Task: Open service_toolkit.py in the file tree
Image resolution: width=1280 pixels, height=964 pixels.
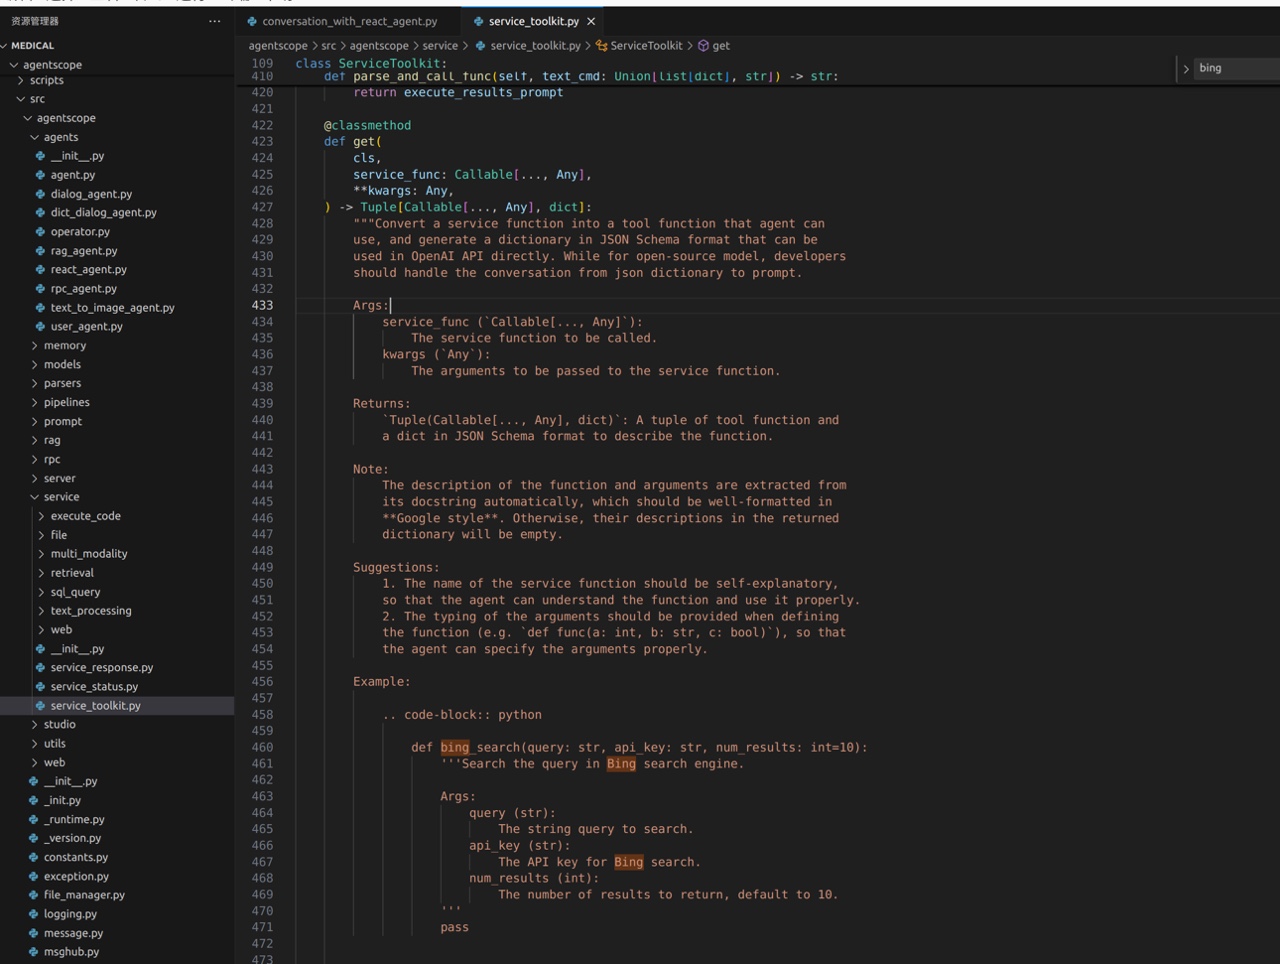Action: coord(117,706)
